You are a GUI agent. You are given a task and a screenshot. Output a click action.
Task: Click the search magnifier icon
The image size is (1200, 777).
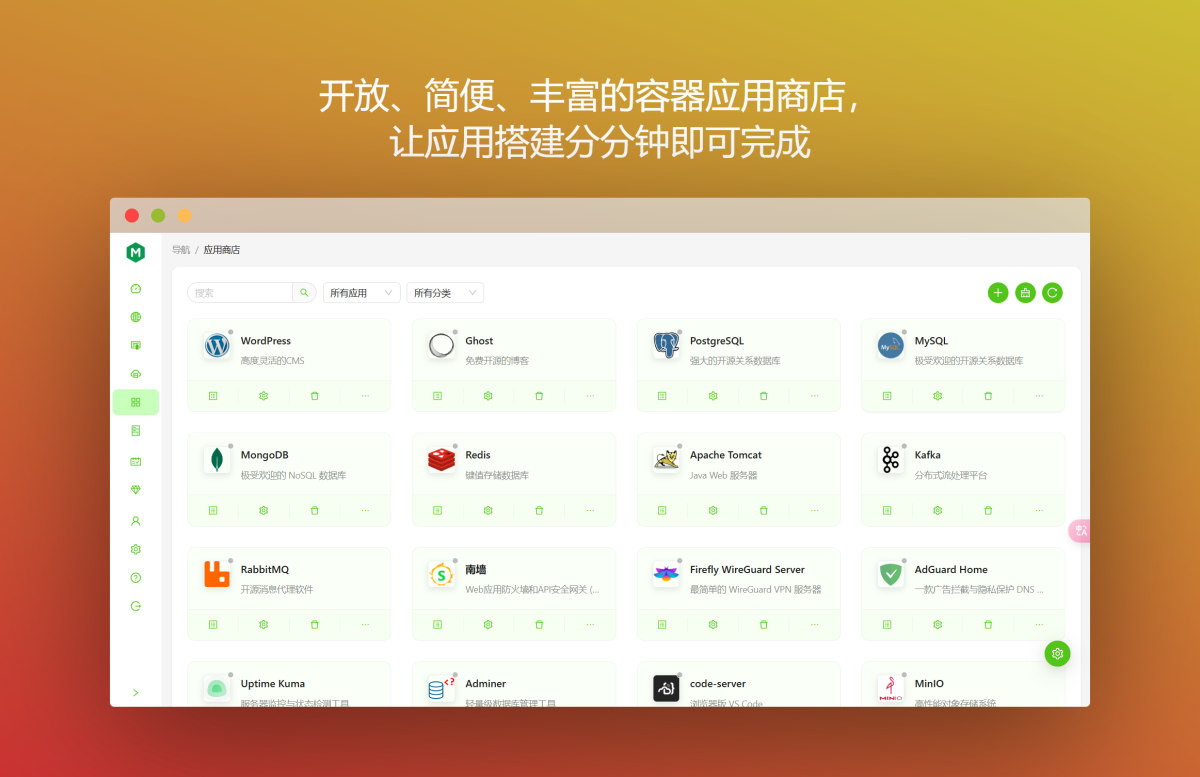(x=304, y=292)
